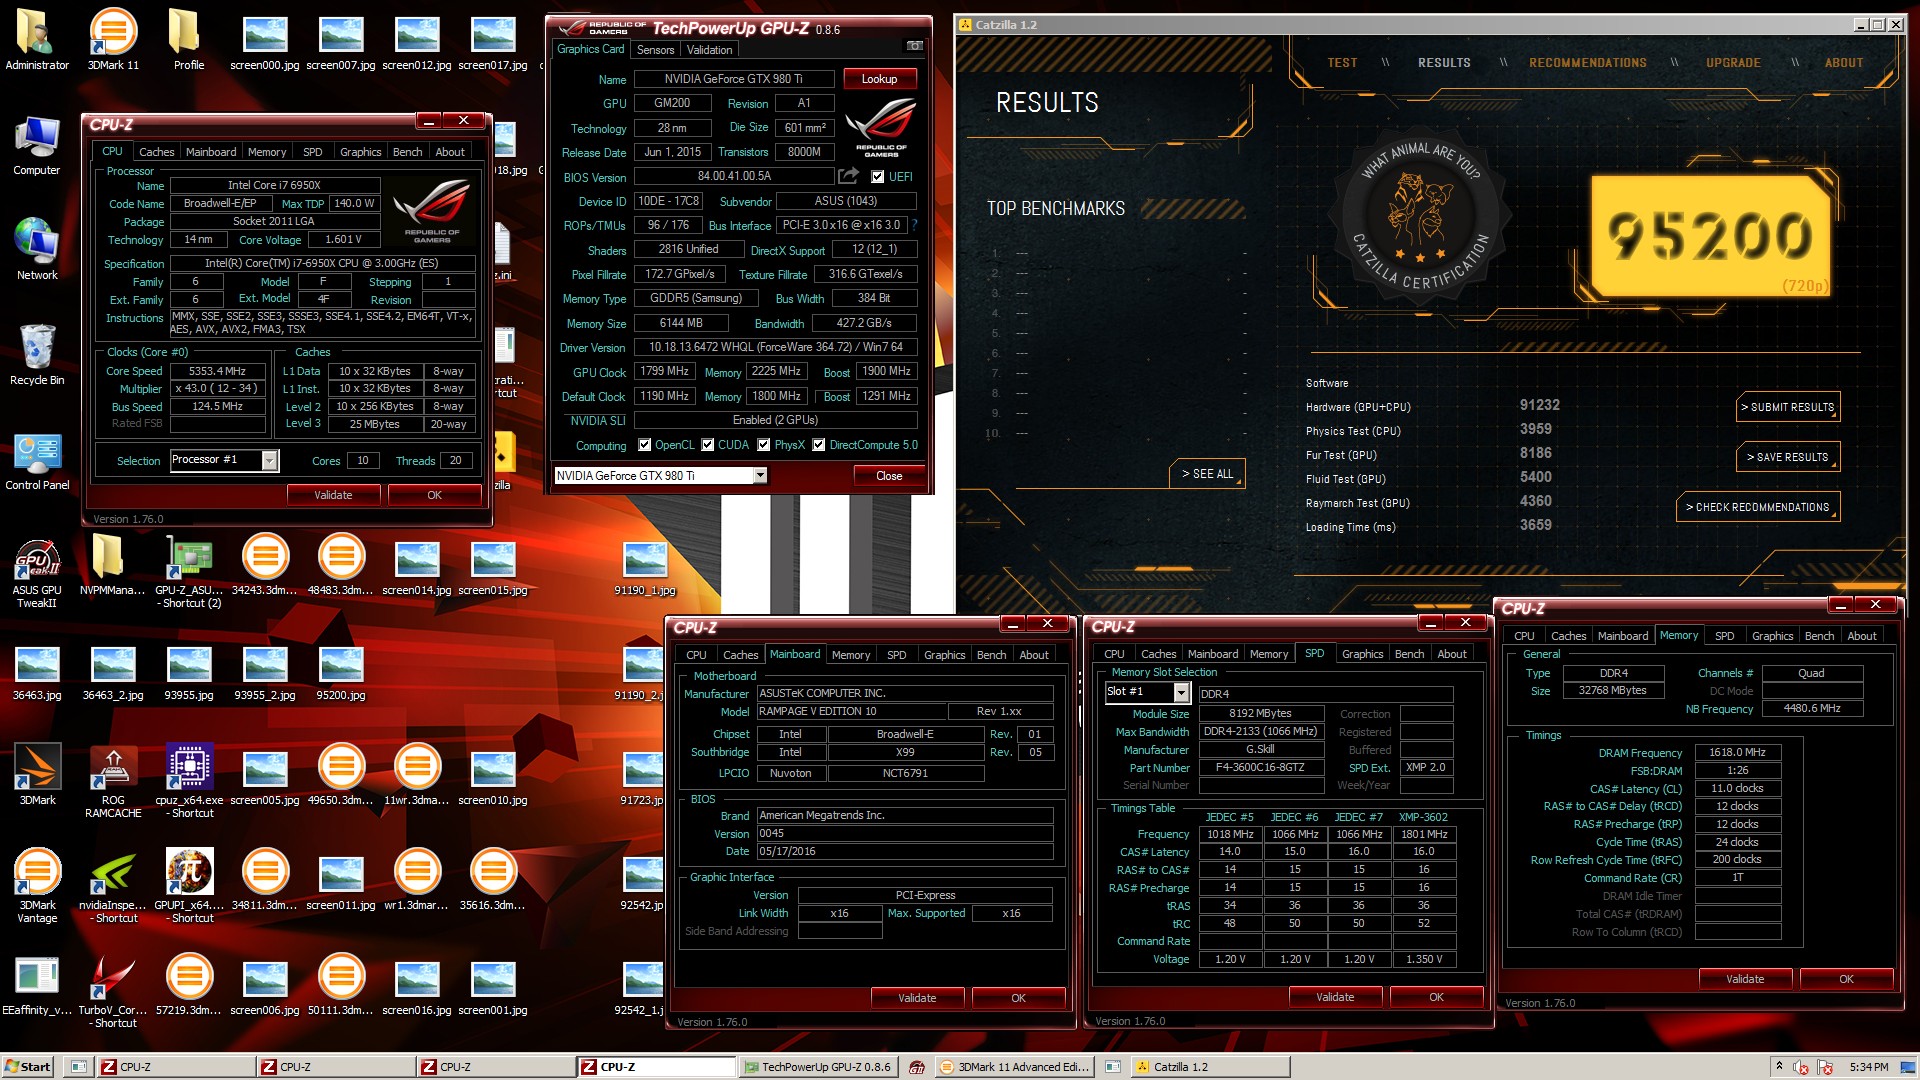
Task: Launch the TurboV_Core shortcut
Action: [113, 990]
